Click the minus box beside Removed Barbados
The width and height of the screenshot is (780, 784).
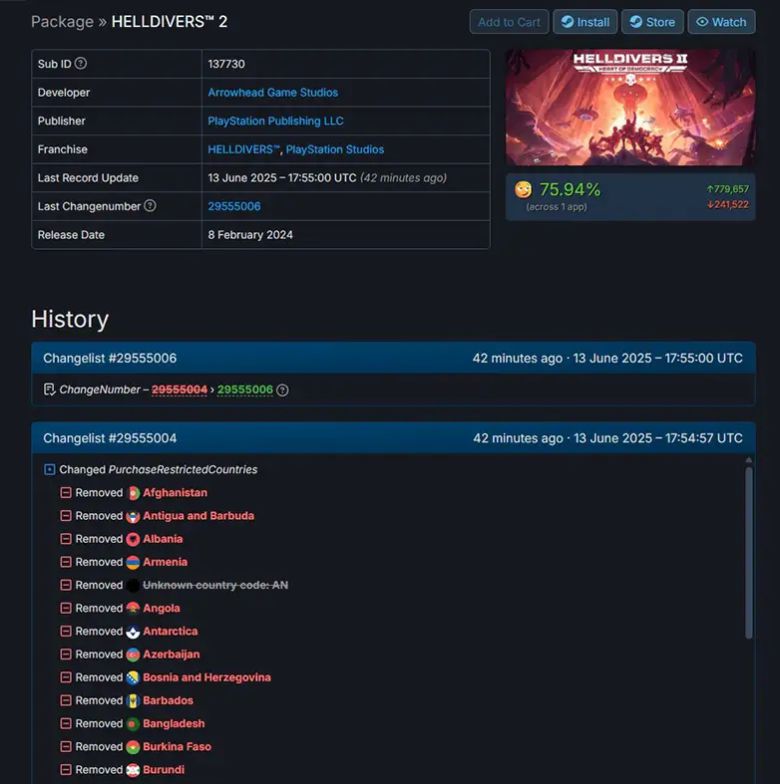click(x=66, y=700)
